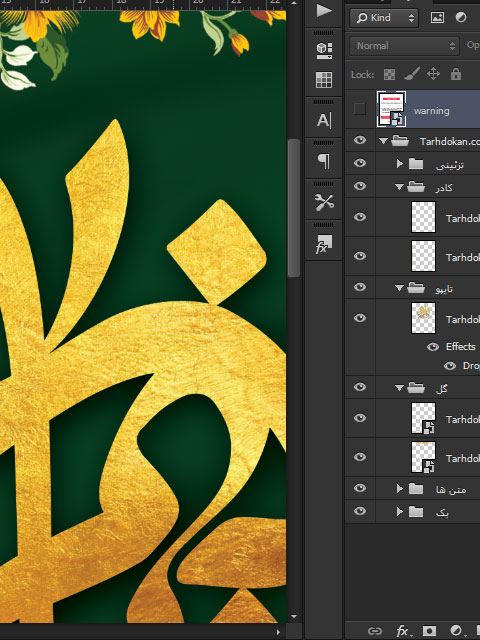Add a layer mask

tap(429, 631)
